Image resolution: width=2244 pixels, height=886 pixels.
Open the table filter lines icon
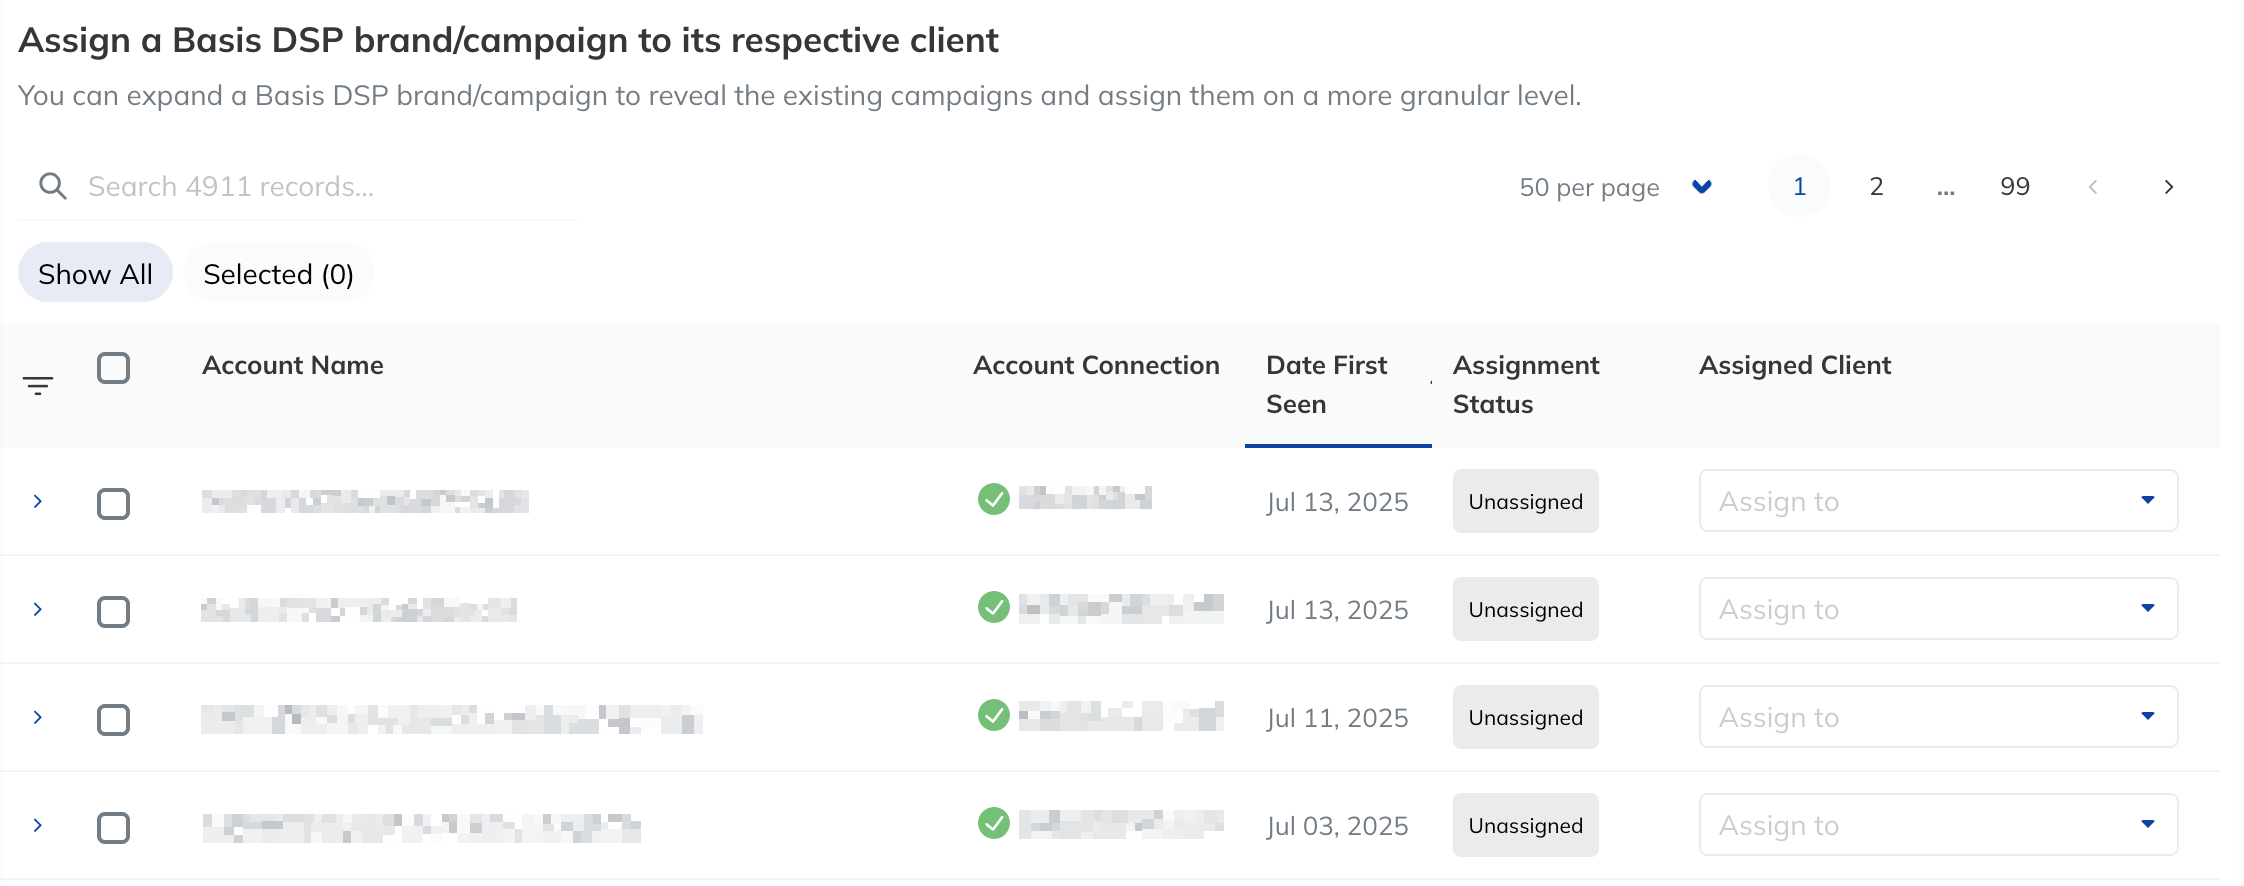click(x=38, y=385)
